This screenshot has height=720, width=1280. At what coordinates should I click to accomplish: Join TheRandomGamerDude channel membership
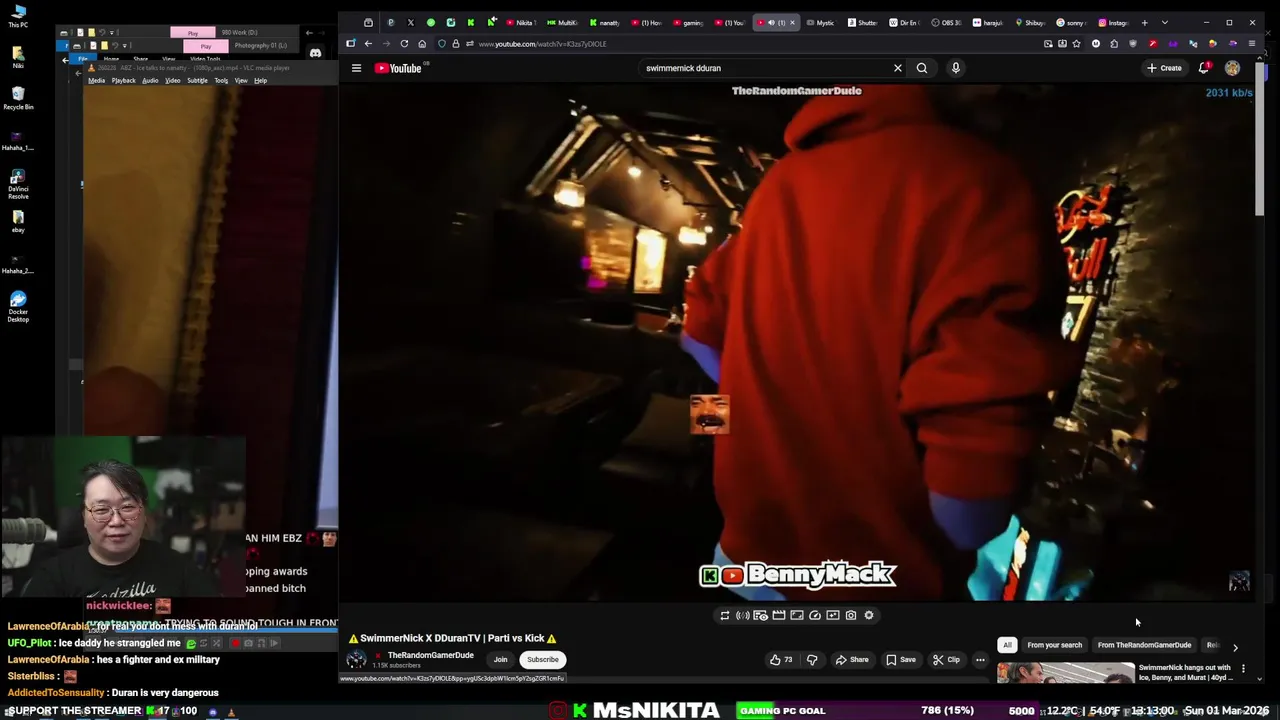point(500,659)
